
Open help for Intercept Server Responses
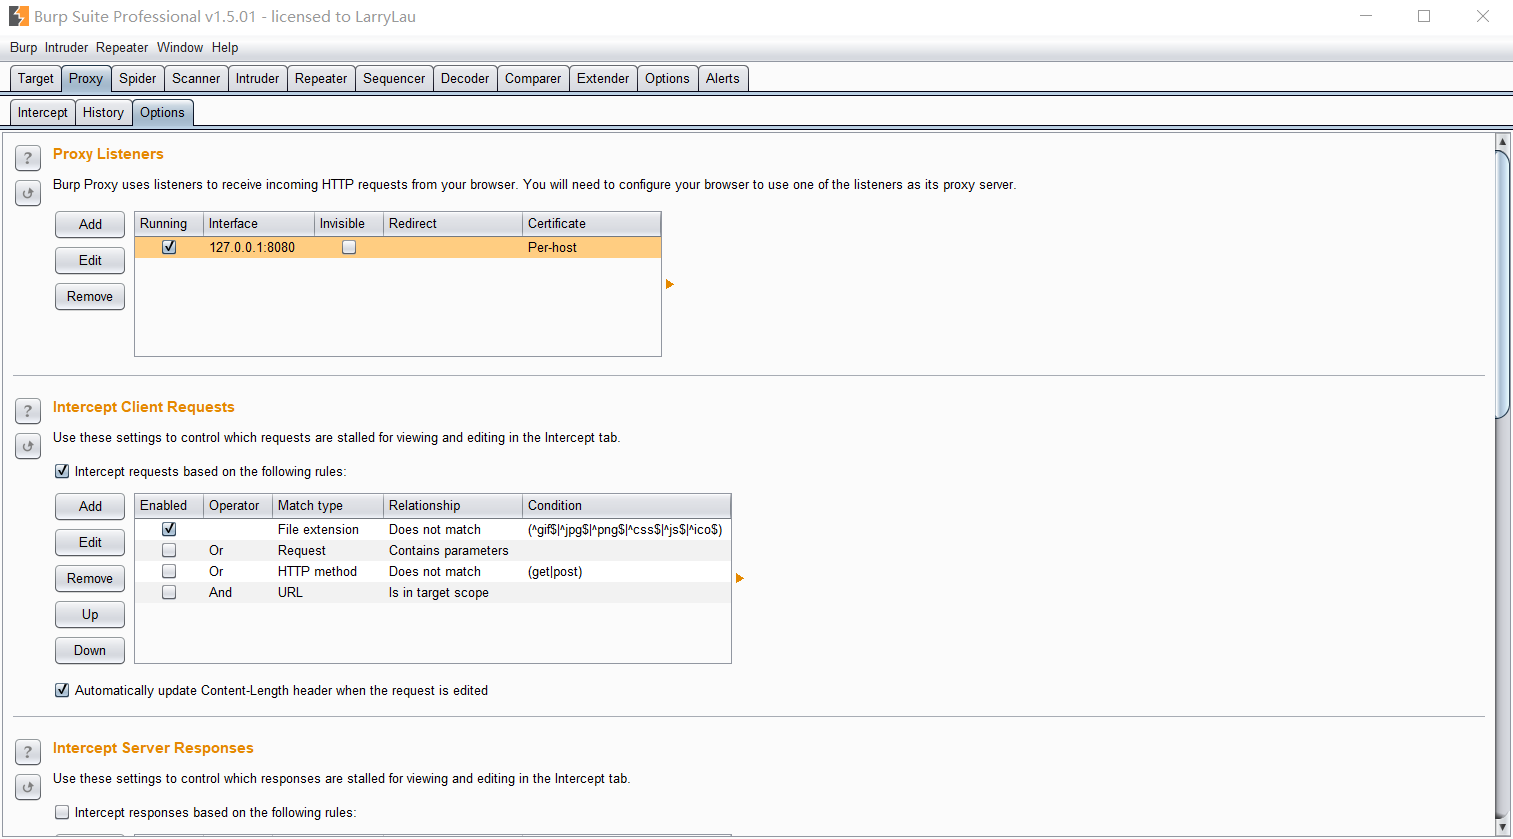click(28, 752)
